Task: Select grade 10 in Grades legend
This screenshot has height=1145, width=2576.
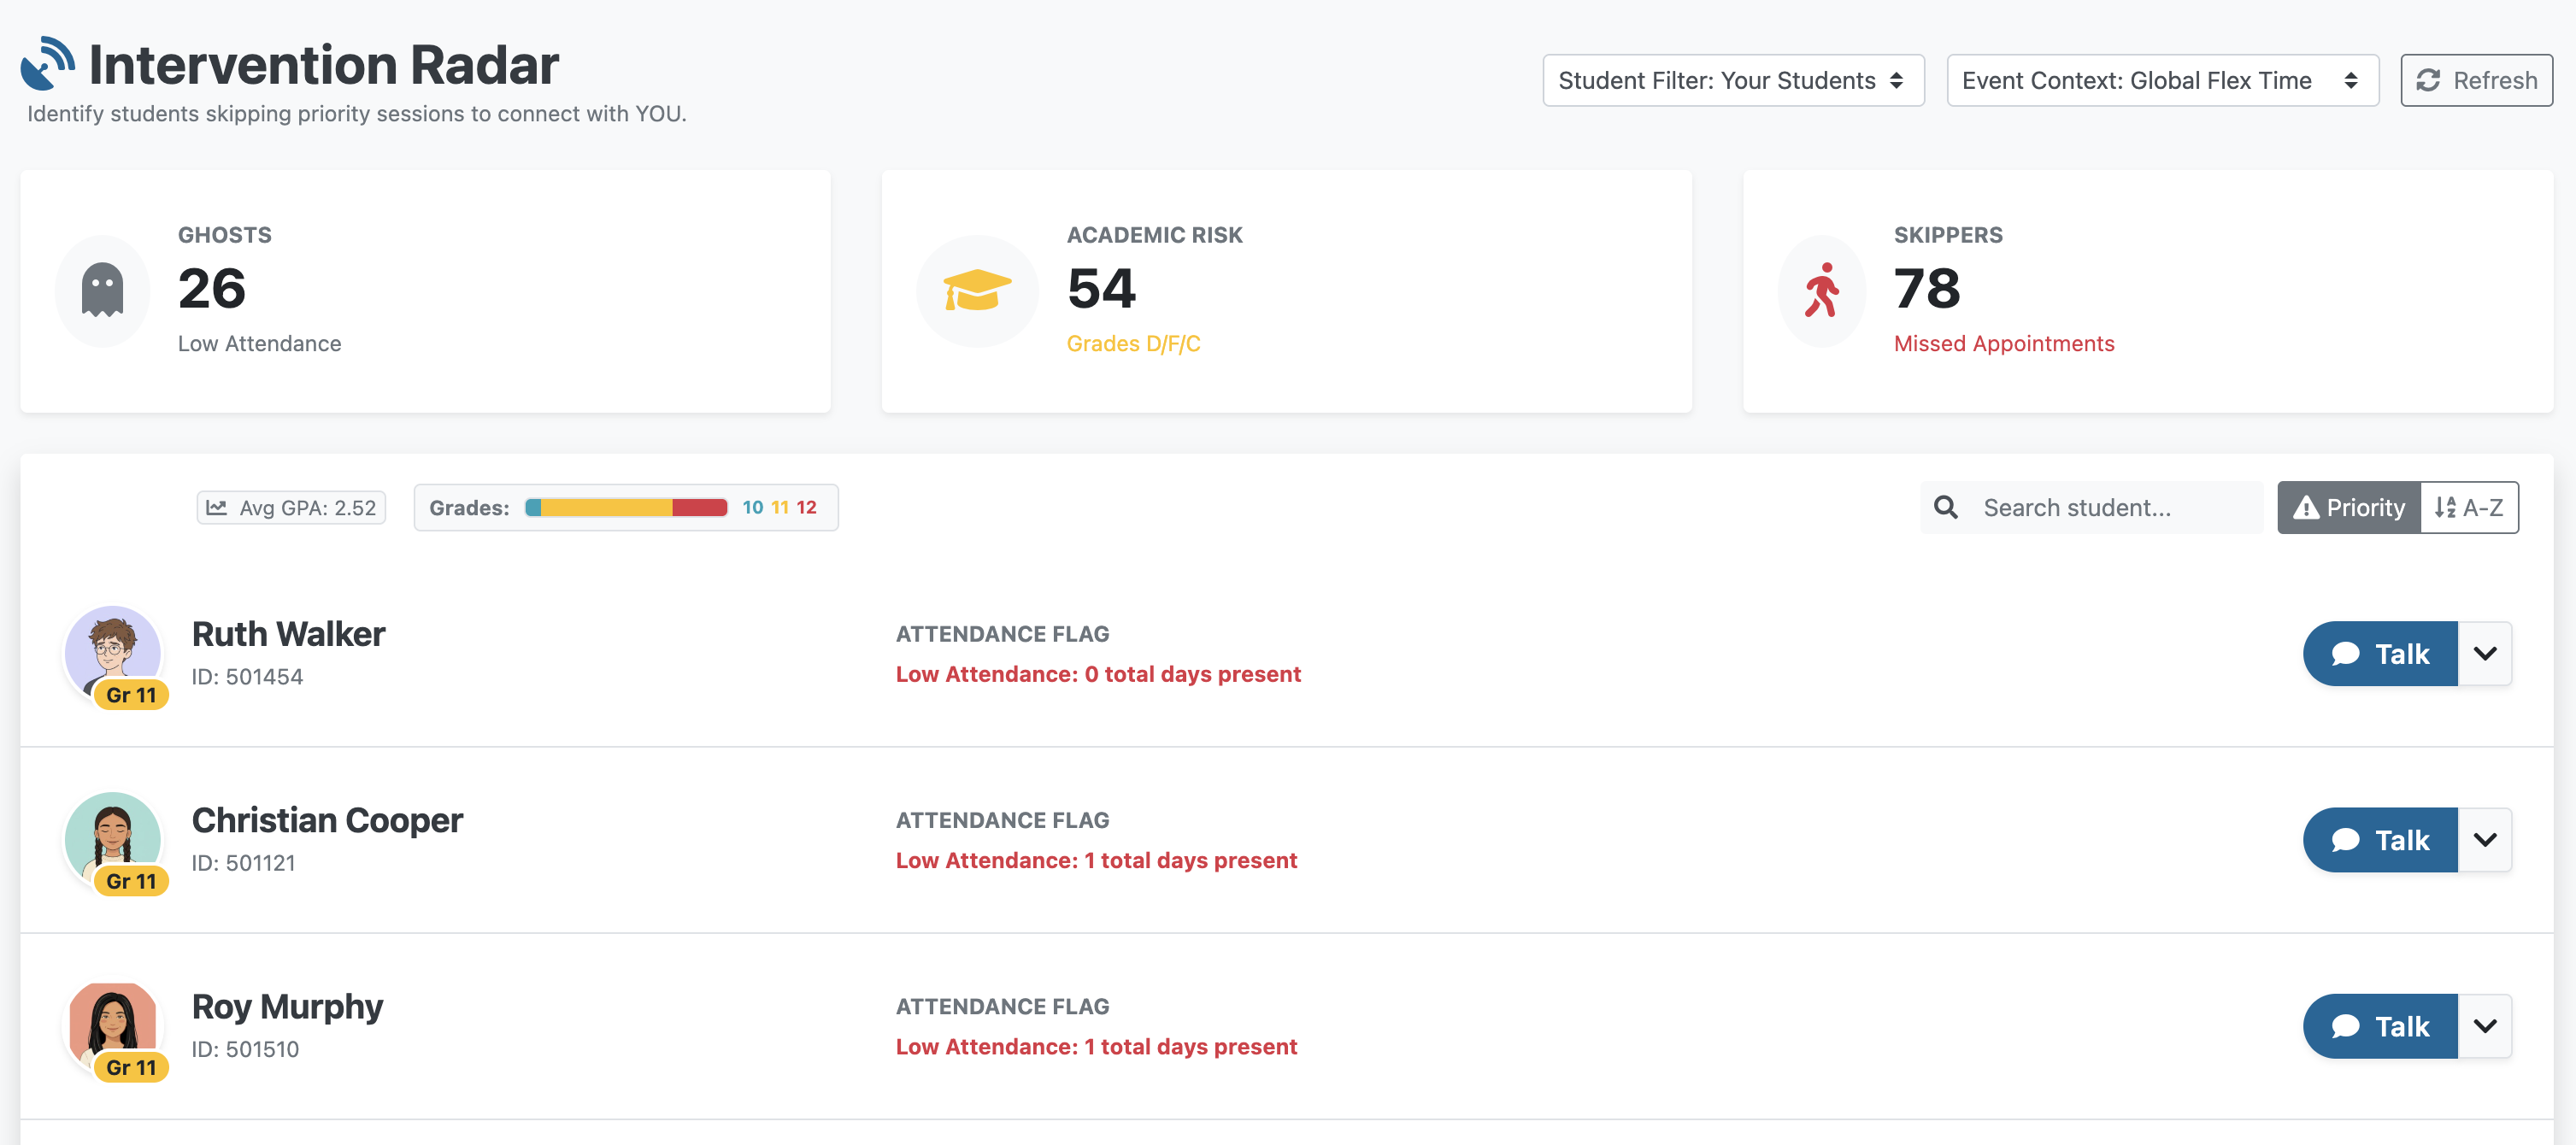Action: 753,508
